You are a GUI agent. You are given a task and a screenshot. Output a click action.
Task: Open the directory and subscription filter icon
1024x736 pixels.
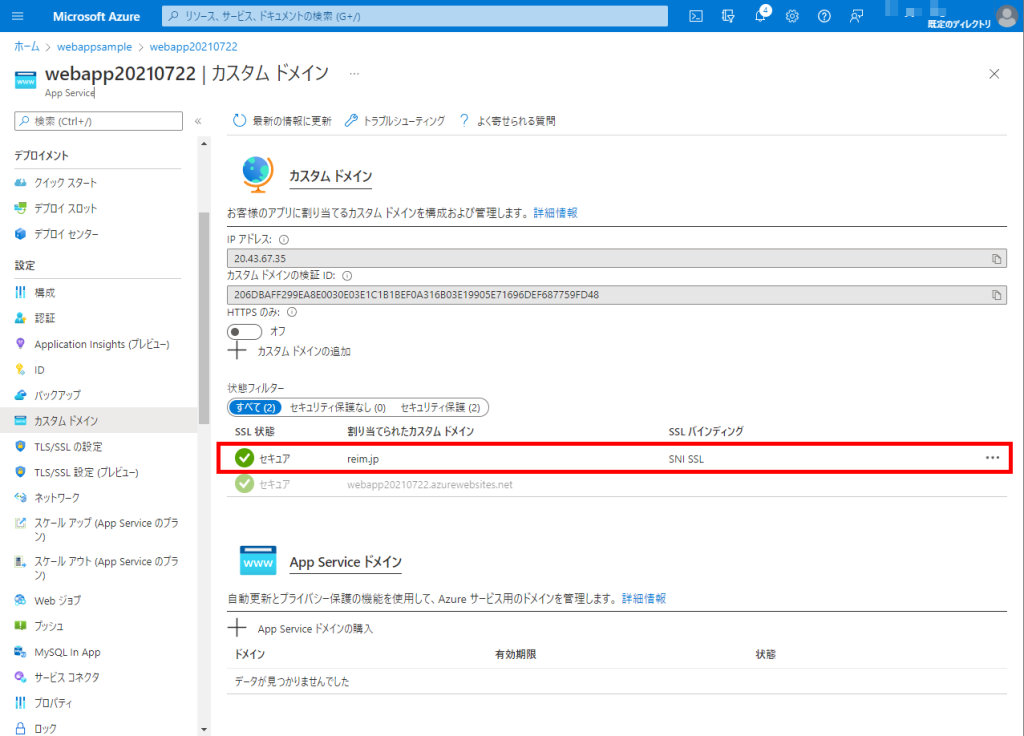728,16
